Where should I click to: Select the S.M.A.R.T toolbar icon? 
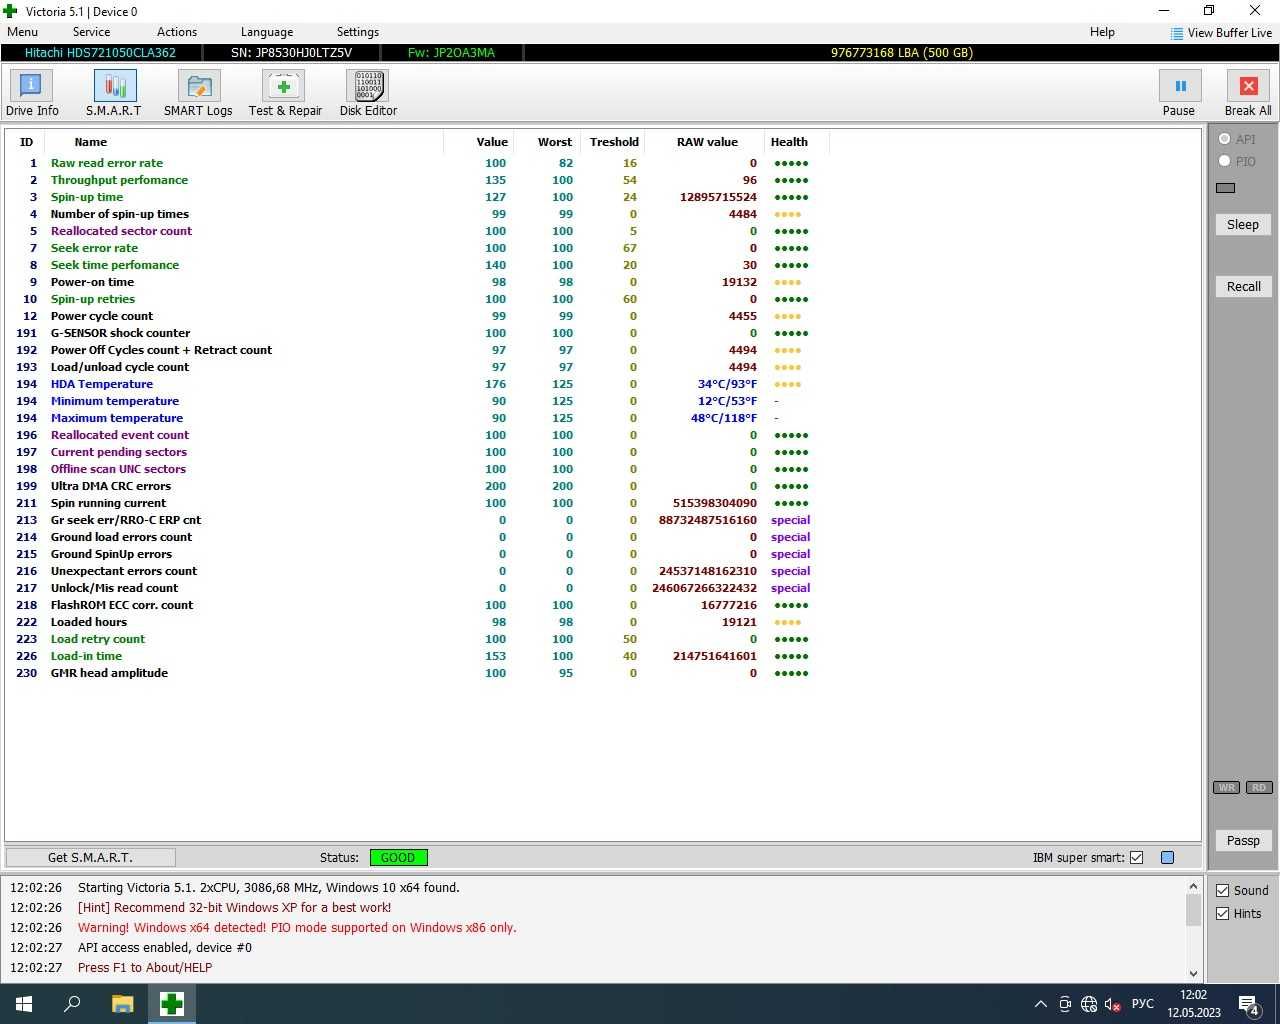tap(114, 94)
